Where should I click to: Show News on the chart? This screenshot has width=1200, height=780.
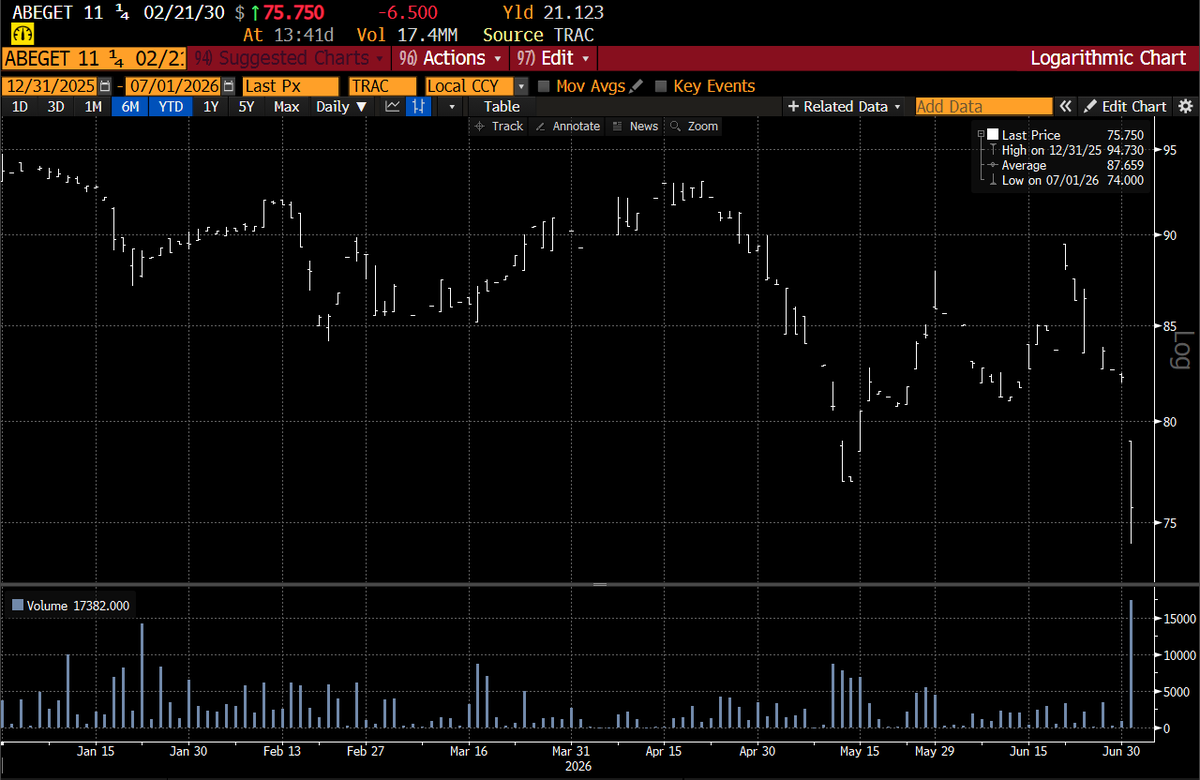point(636,126)
